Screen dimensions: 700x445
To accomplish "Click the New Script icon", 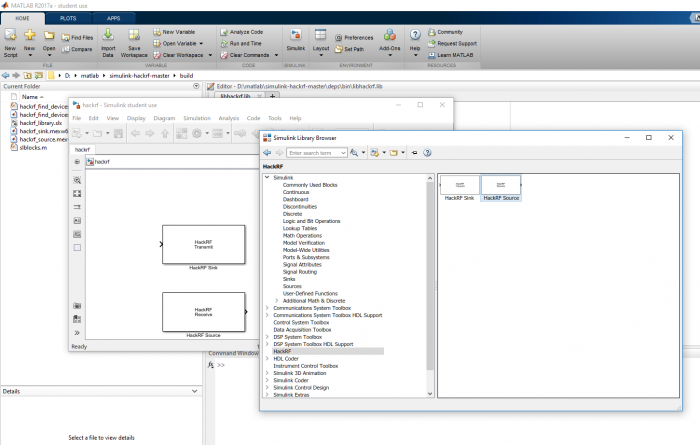I will pyautogui.click(x=10, y=35).
